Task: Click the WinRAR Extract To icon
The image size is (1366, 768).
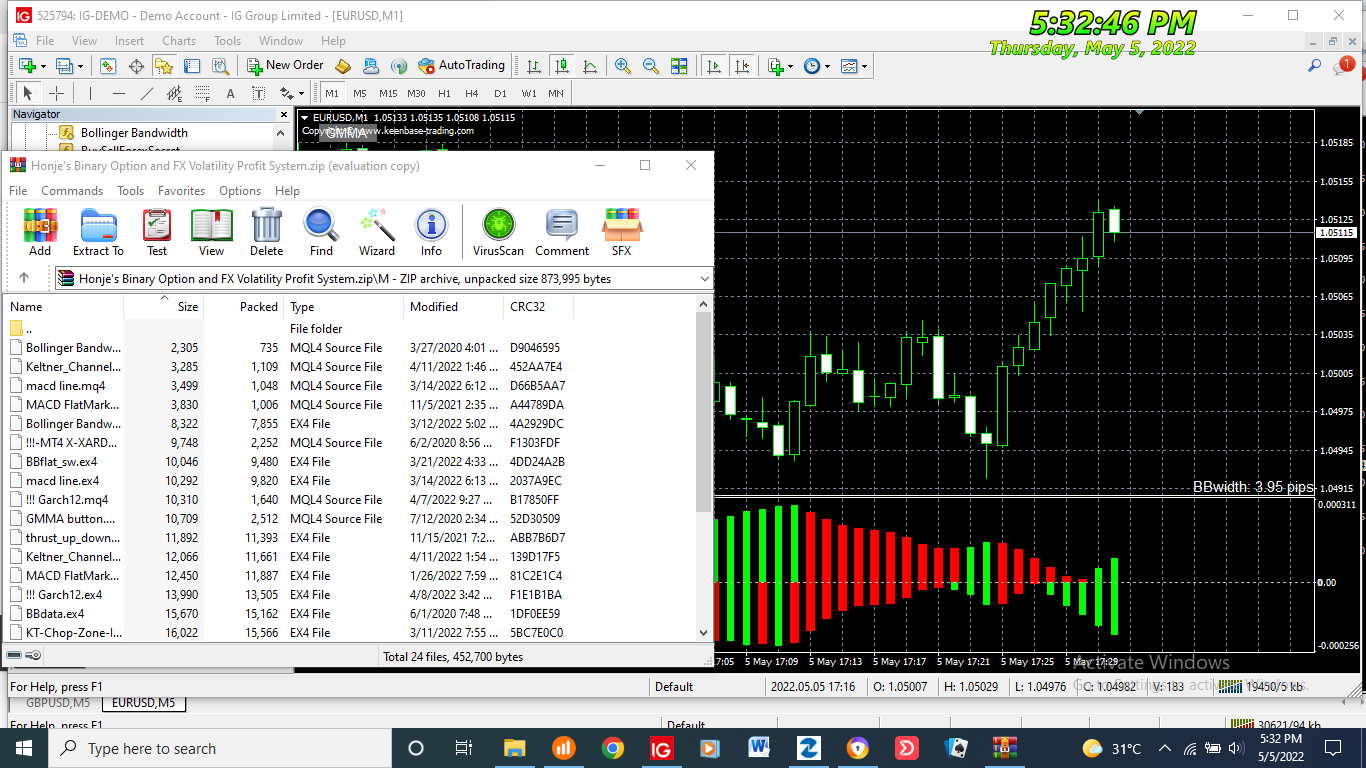Action: point(98,232)
